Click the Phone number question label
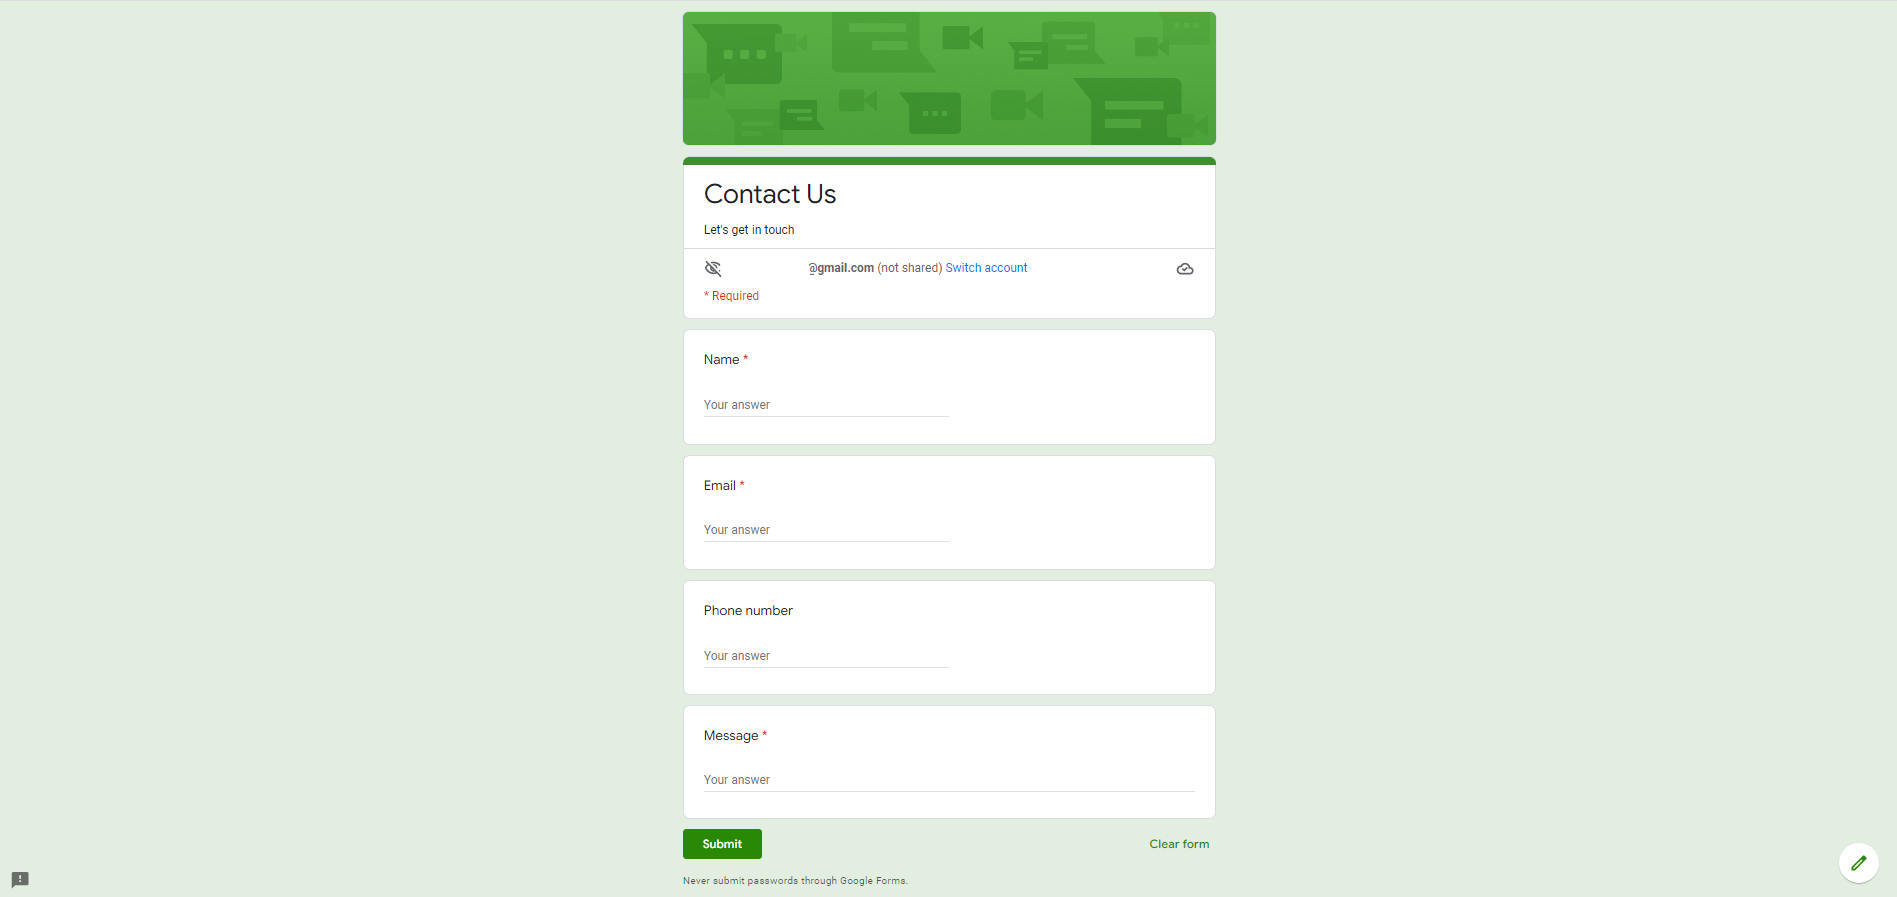The height and width of the screenshot is (897, 1897). click(748, 611)
